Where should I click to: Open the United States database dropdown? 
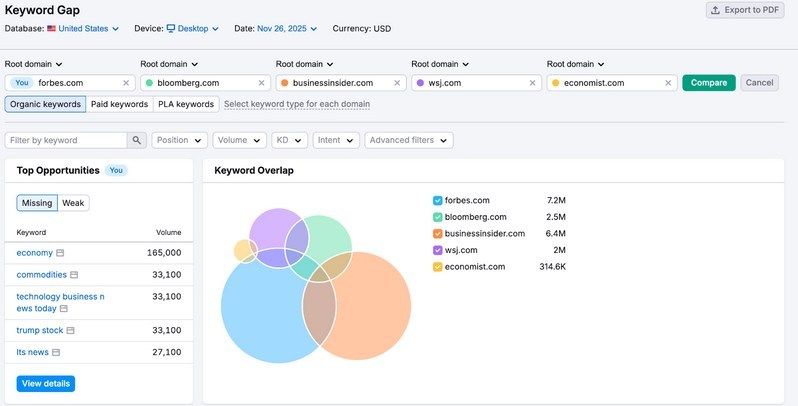point(88,28)
